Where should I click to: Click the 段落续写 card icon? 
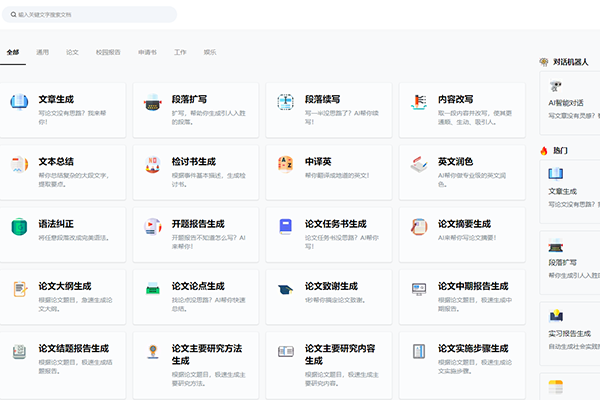285,102
